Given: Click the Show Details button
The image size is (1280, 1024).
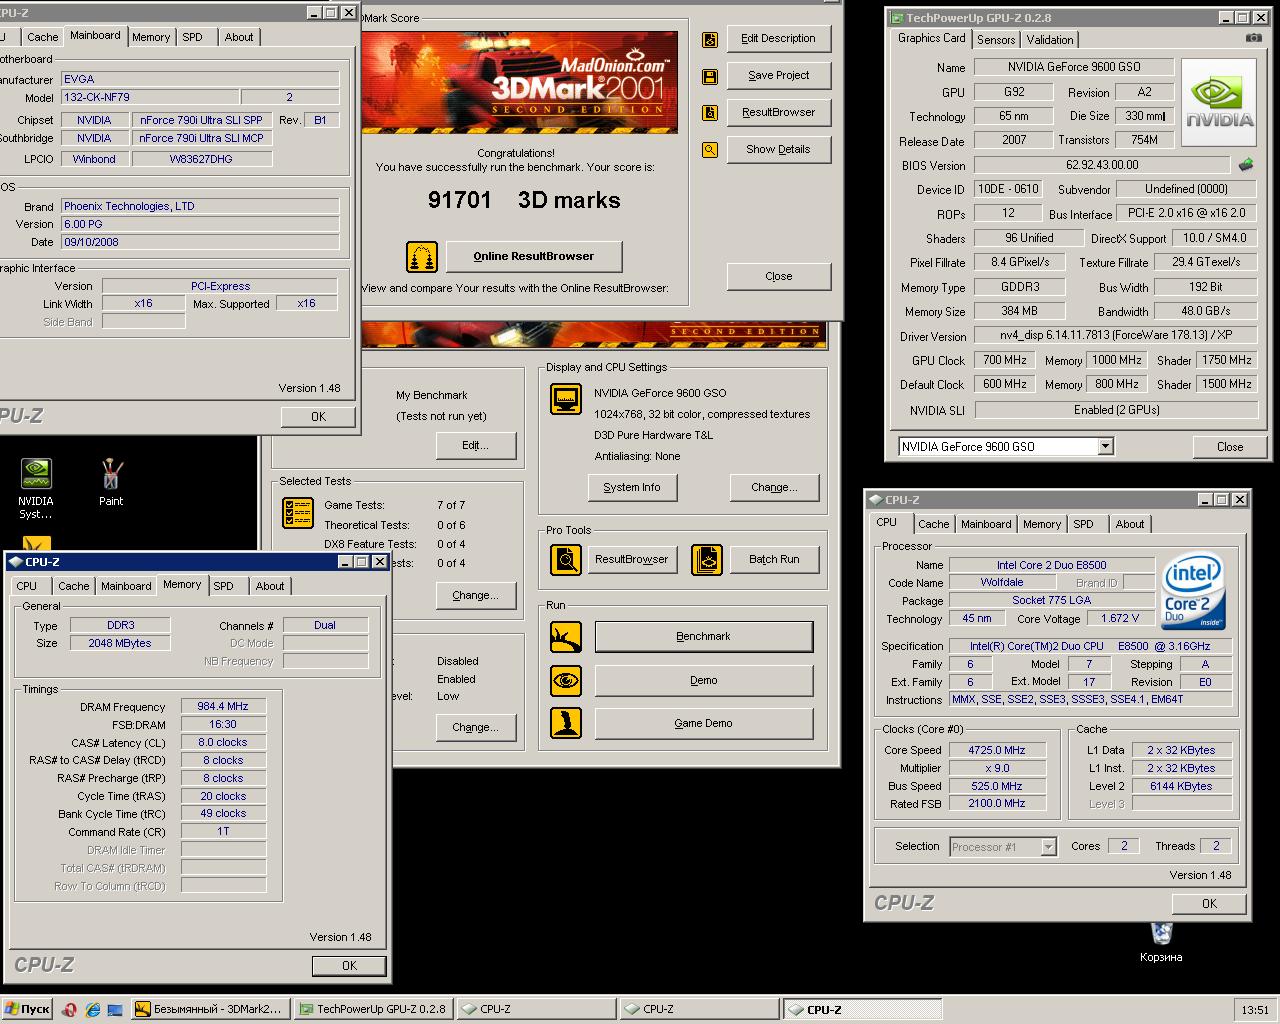Looking at the screenshot, I should pyautogui.click(x=779, y=149).
